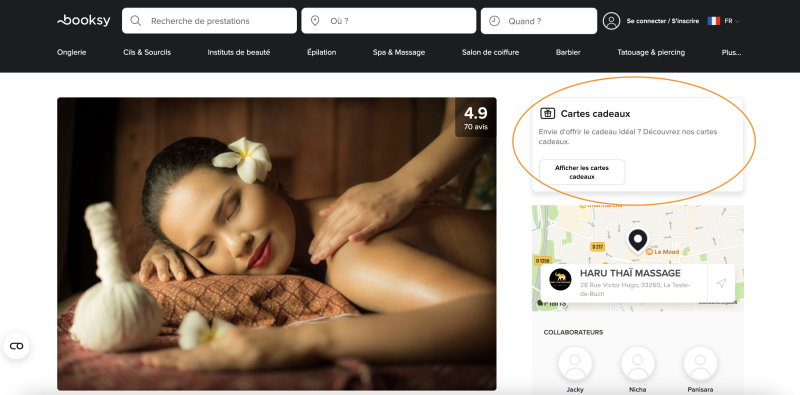
Task: Click the search magnifier icon
Action: pos(136,21)
